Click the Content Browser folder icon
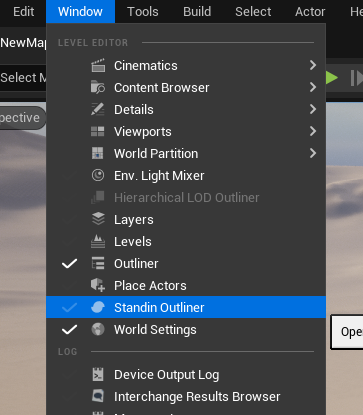This screenshot has width=363, height=415. [x=98, y=87]
